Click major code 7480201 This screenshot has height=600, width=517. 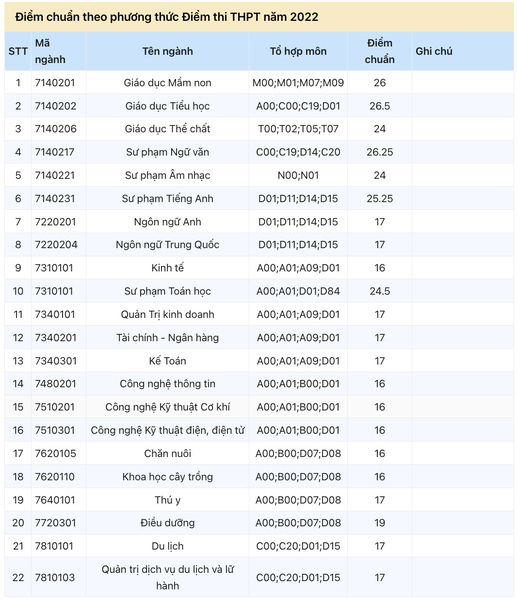tap(55, 384)
